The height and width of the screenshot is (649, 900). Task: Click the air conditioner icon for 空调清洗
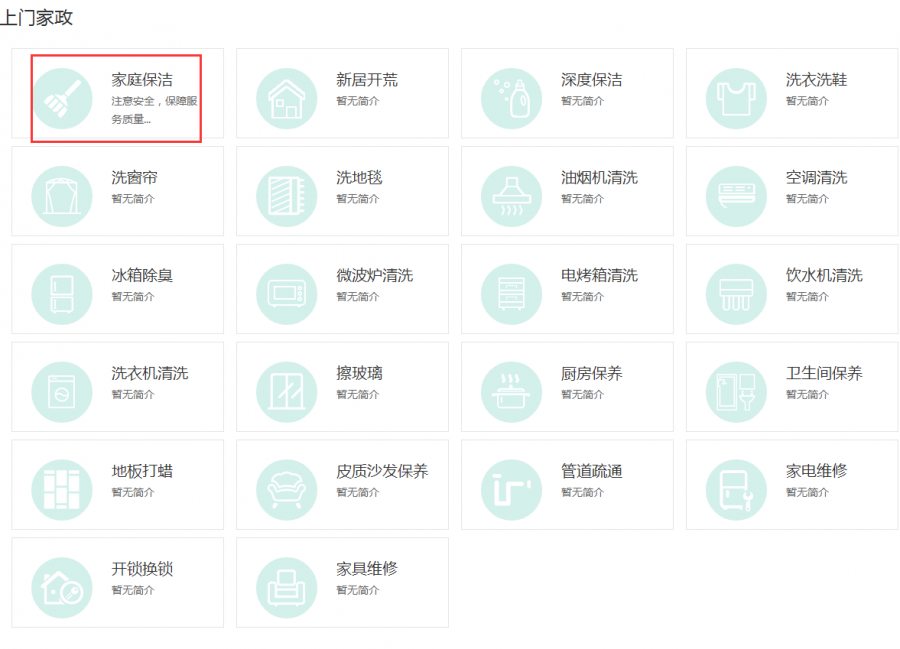click(x=736, y=197)
